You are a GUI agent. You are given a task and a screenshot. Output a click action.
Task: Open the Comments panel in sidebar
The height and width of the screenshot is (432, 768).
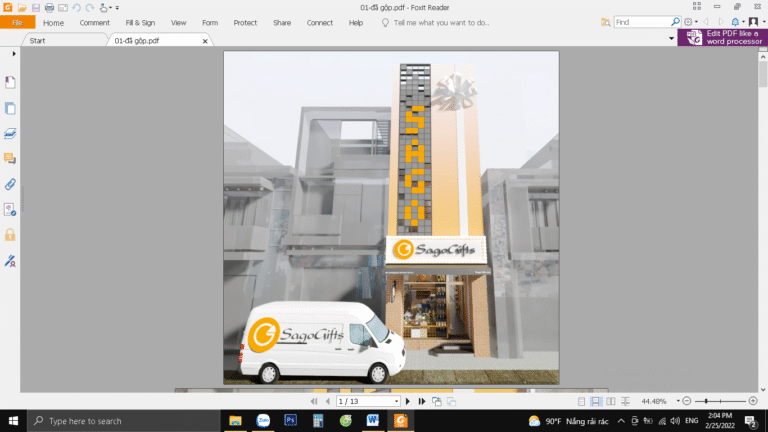coord(10,159)
